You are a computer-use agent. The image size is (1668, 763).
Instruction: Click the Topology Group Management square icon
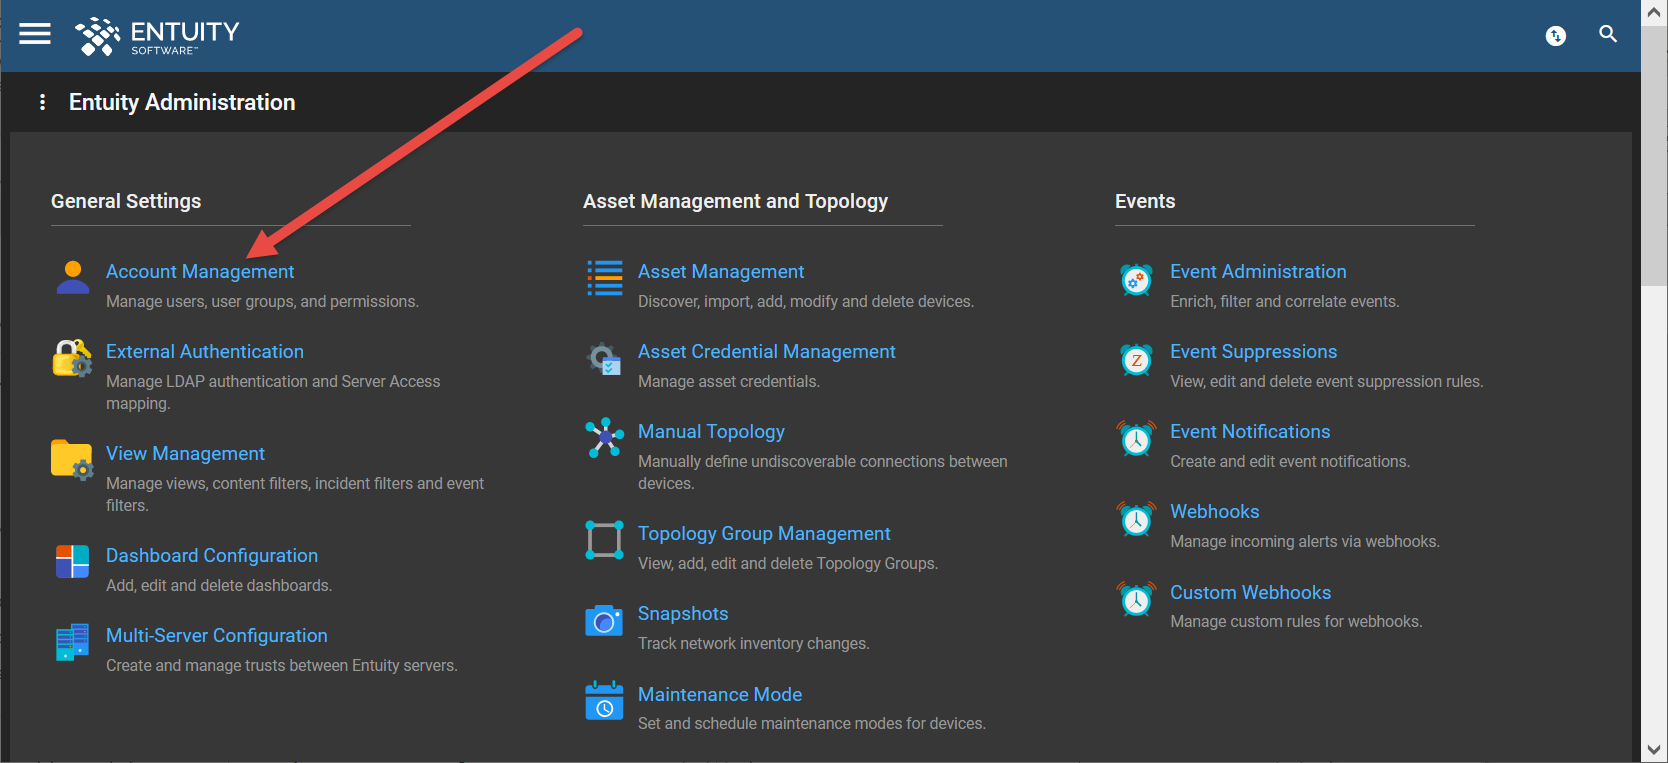point(605,540)
